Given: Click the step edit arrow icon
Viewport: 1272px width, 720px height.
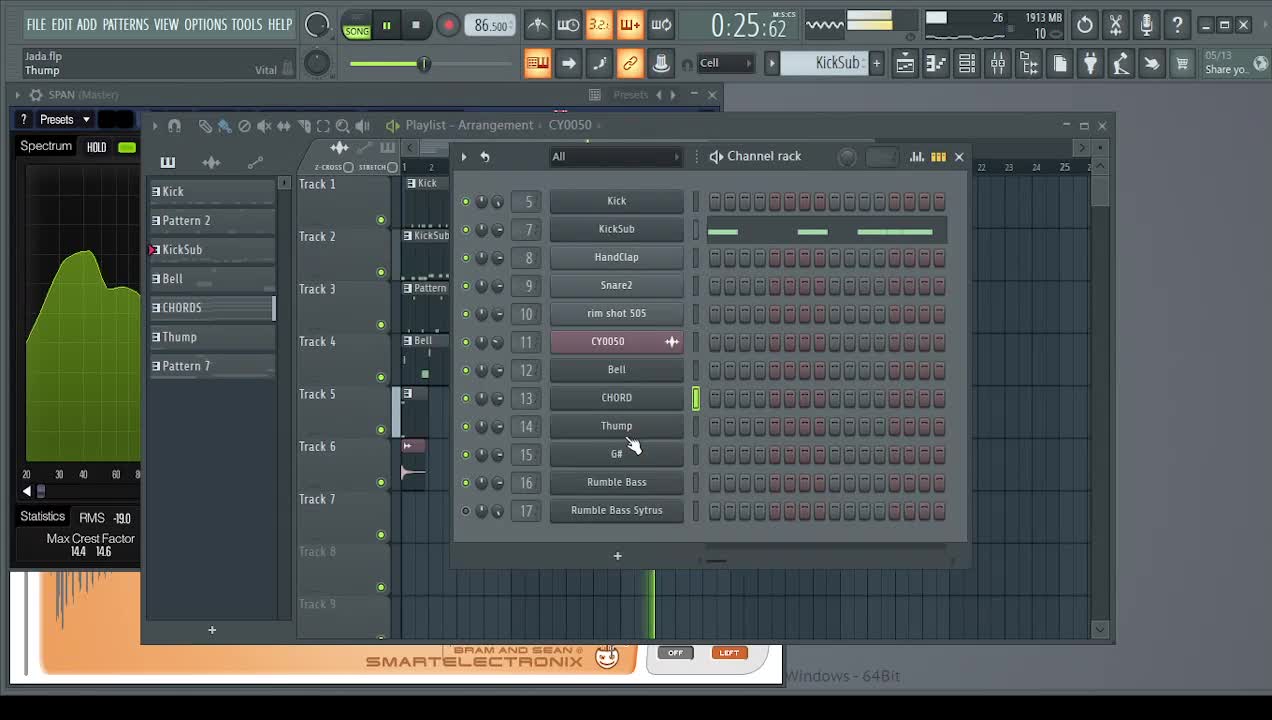Looking at the screenshot, I should (x=568, y=63).
